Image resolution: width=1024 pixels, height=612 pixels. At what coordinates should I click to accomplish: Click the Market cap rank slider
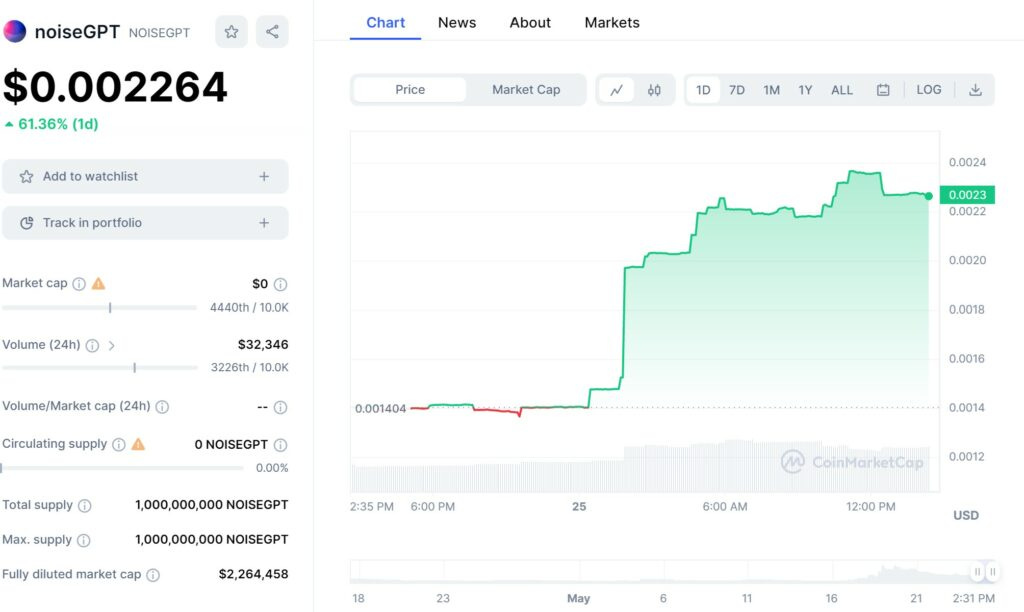click(x=99, y=307)
